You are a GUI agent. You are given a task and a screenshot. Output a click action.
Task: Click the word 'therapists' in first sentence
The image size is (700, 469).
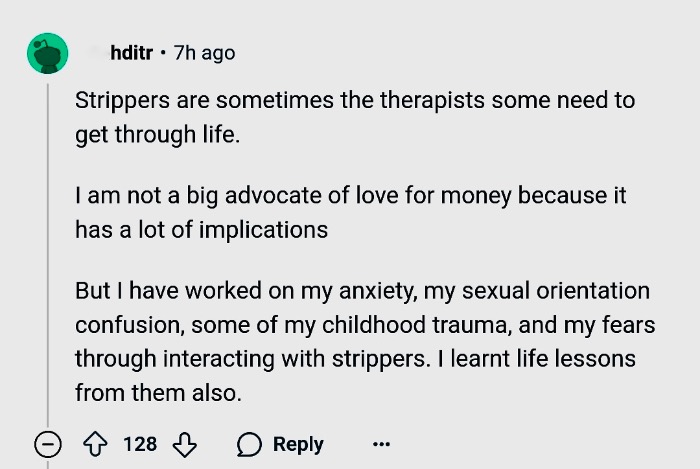point(432,100)
